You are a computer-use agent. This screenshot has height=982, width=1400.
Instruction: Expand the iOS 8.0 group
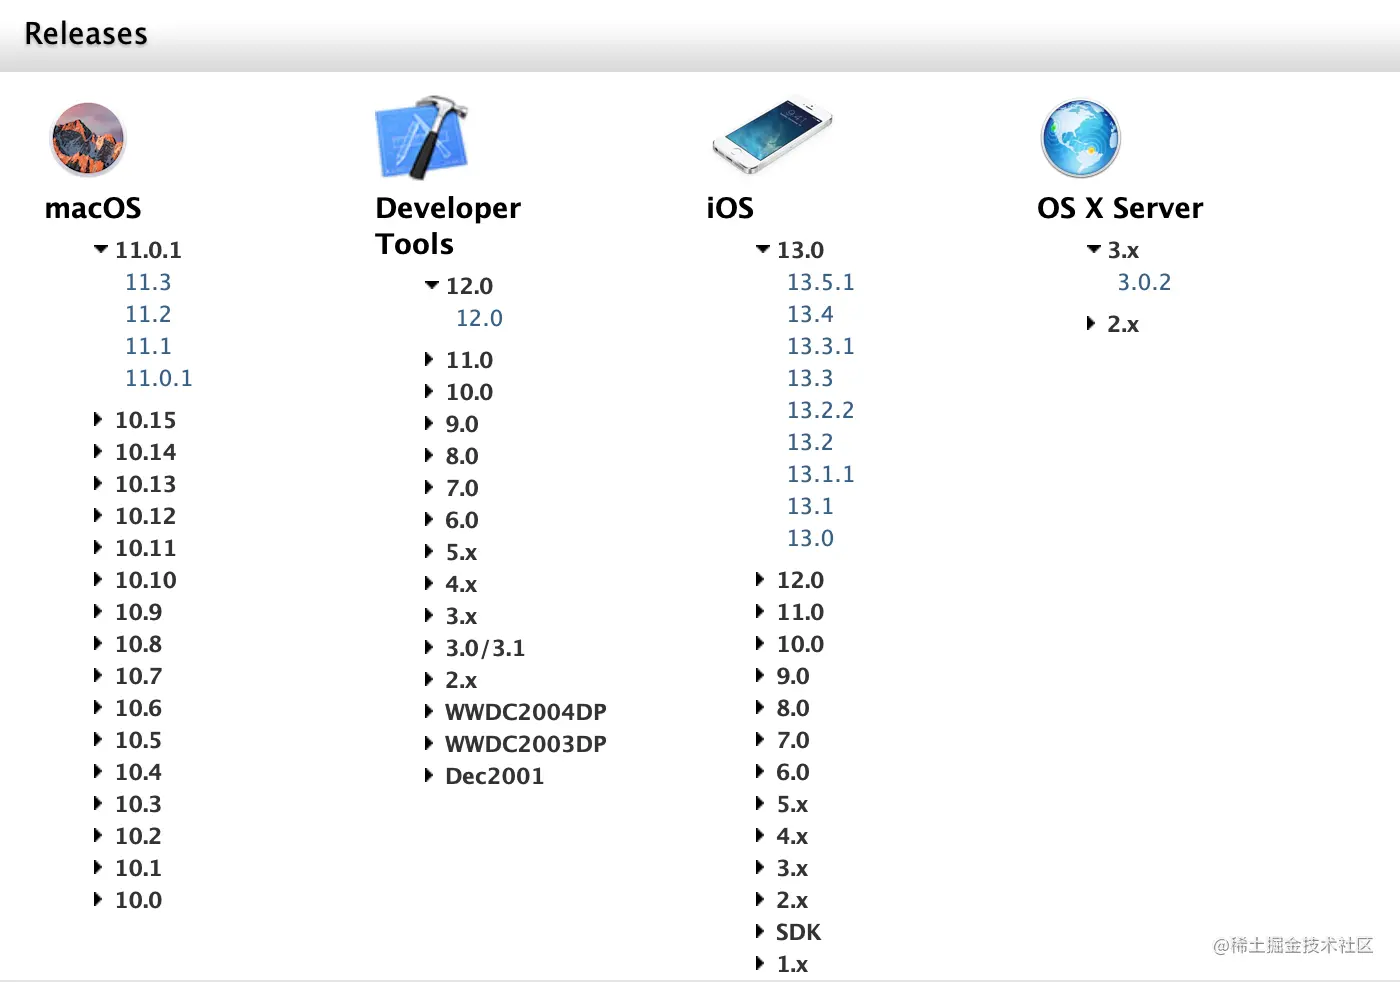coord(760,707)
